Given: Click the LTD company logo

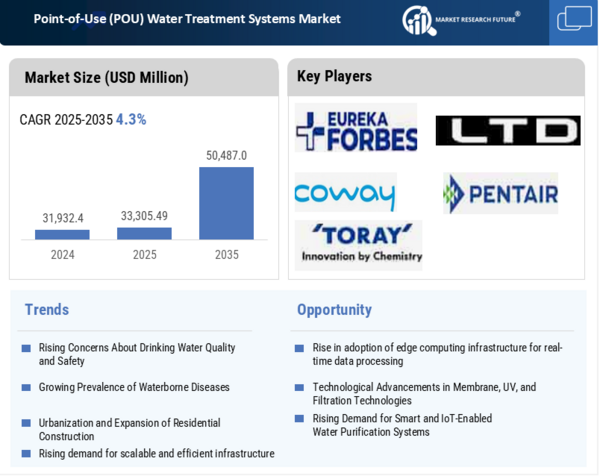Looking at the screenshot, I should point(507,131).
